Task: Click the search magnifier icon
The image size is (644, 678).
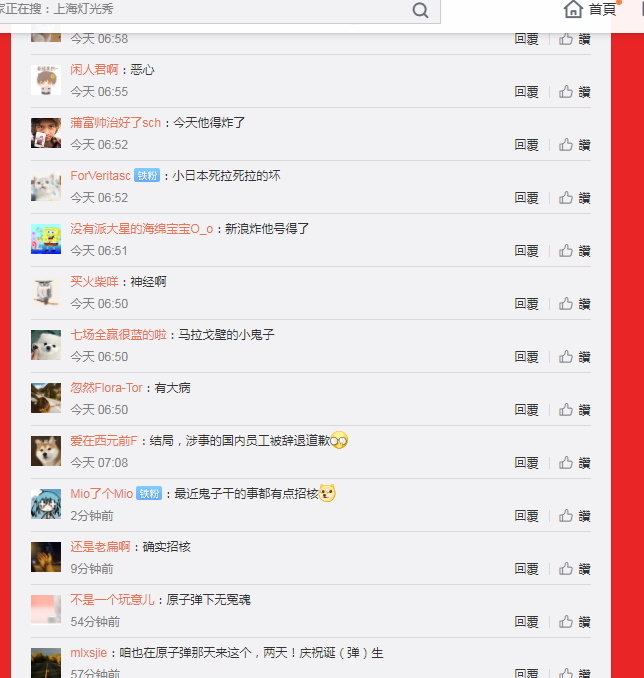Action: click(420, 10)
